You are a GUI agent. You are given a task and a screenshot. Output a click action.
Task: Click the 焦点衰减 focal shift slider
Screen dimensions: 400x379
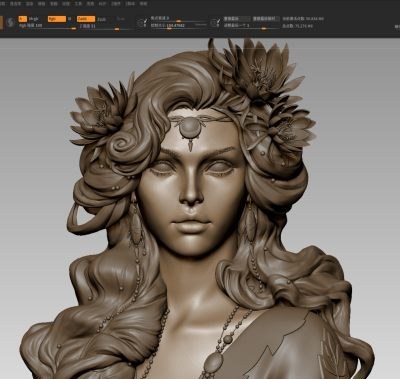click(x=179, y=19)
